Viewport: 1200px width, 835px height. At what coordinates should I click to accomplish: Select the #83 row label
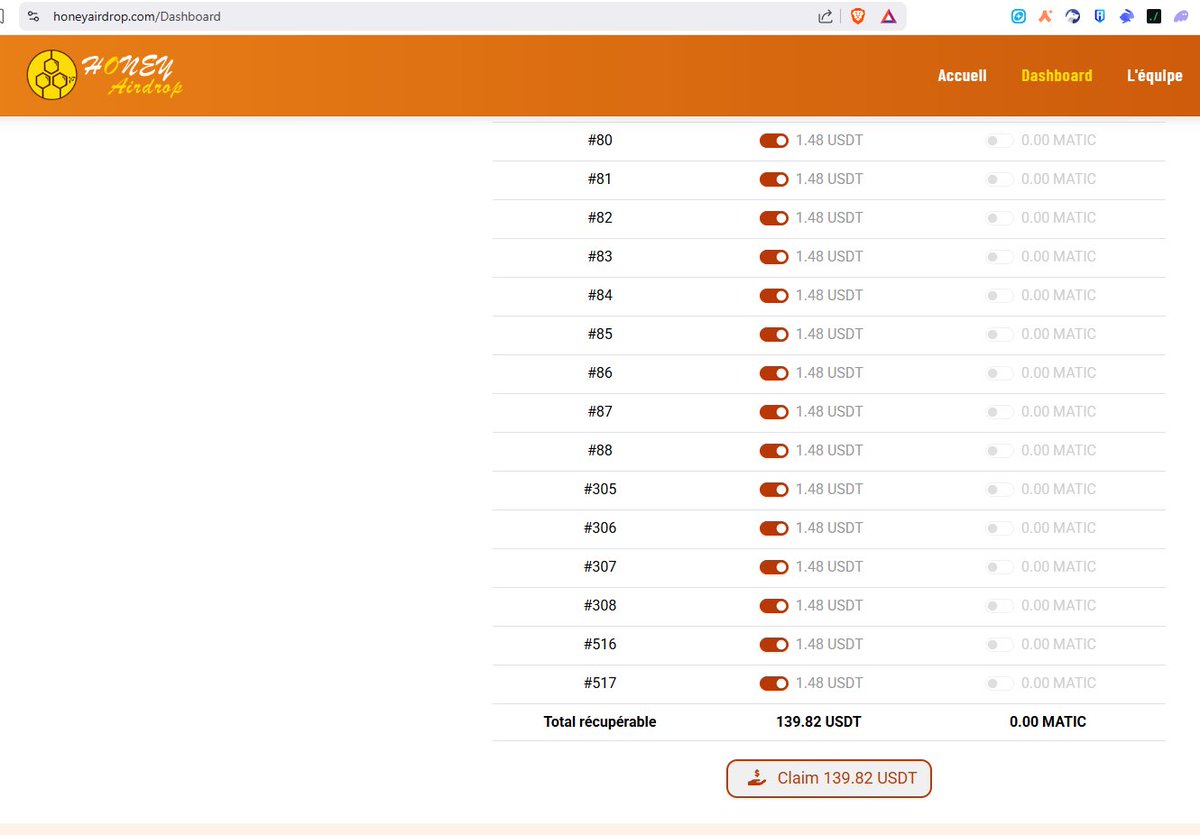click(x=600, y=257)
